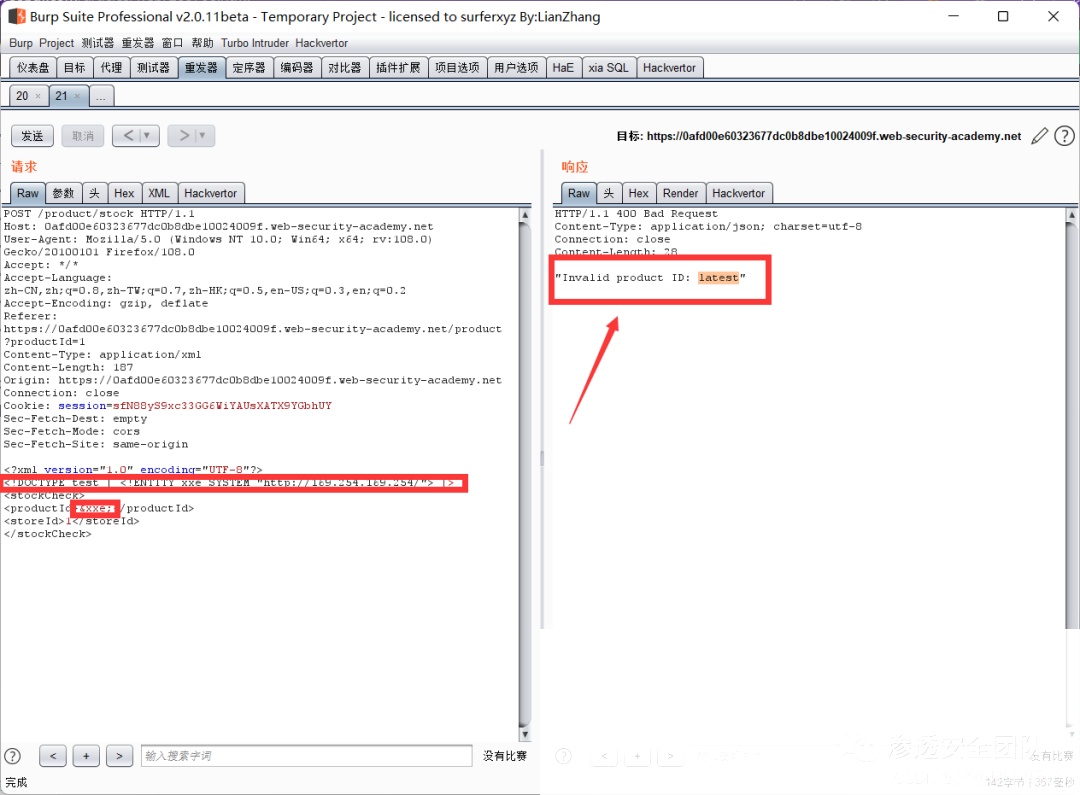Image resolution: width=1080 pixels, height=795 pixels.
Task: Click request search next match button
Action: [x=119, y=756]
